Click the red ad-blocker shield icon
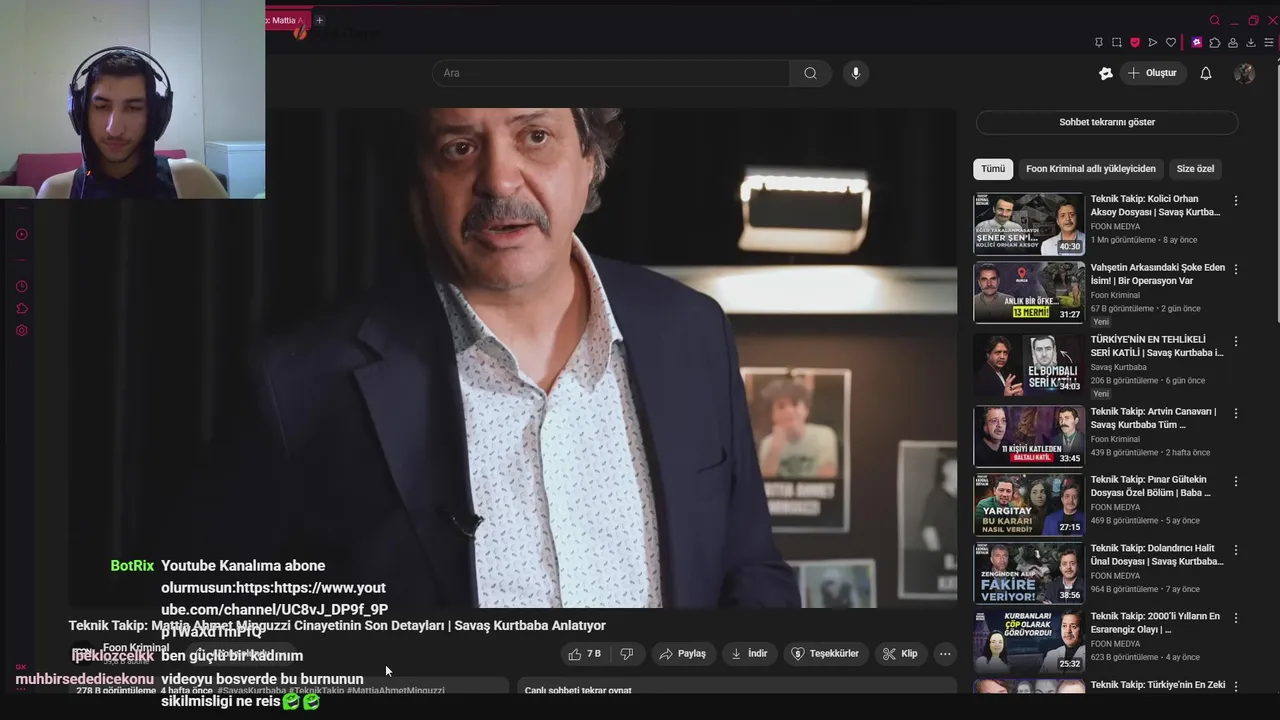1280x720 pixels. (1135, 43)
